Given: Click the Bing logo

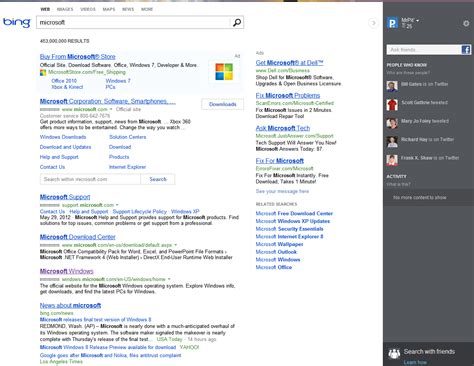Looking at the screenshot, I should point(16,22).
